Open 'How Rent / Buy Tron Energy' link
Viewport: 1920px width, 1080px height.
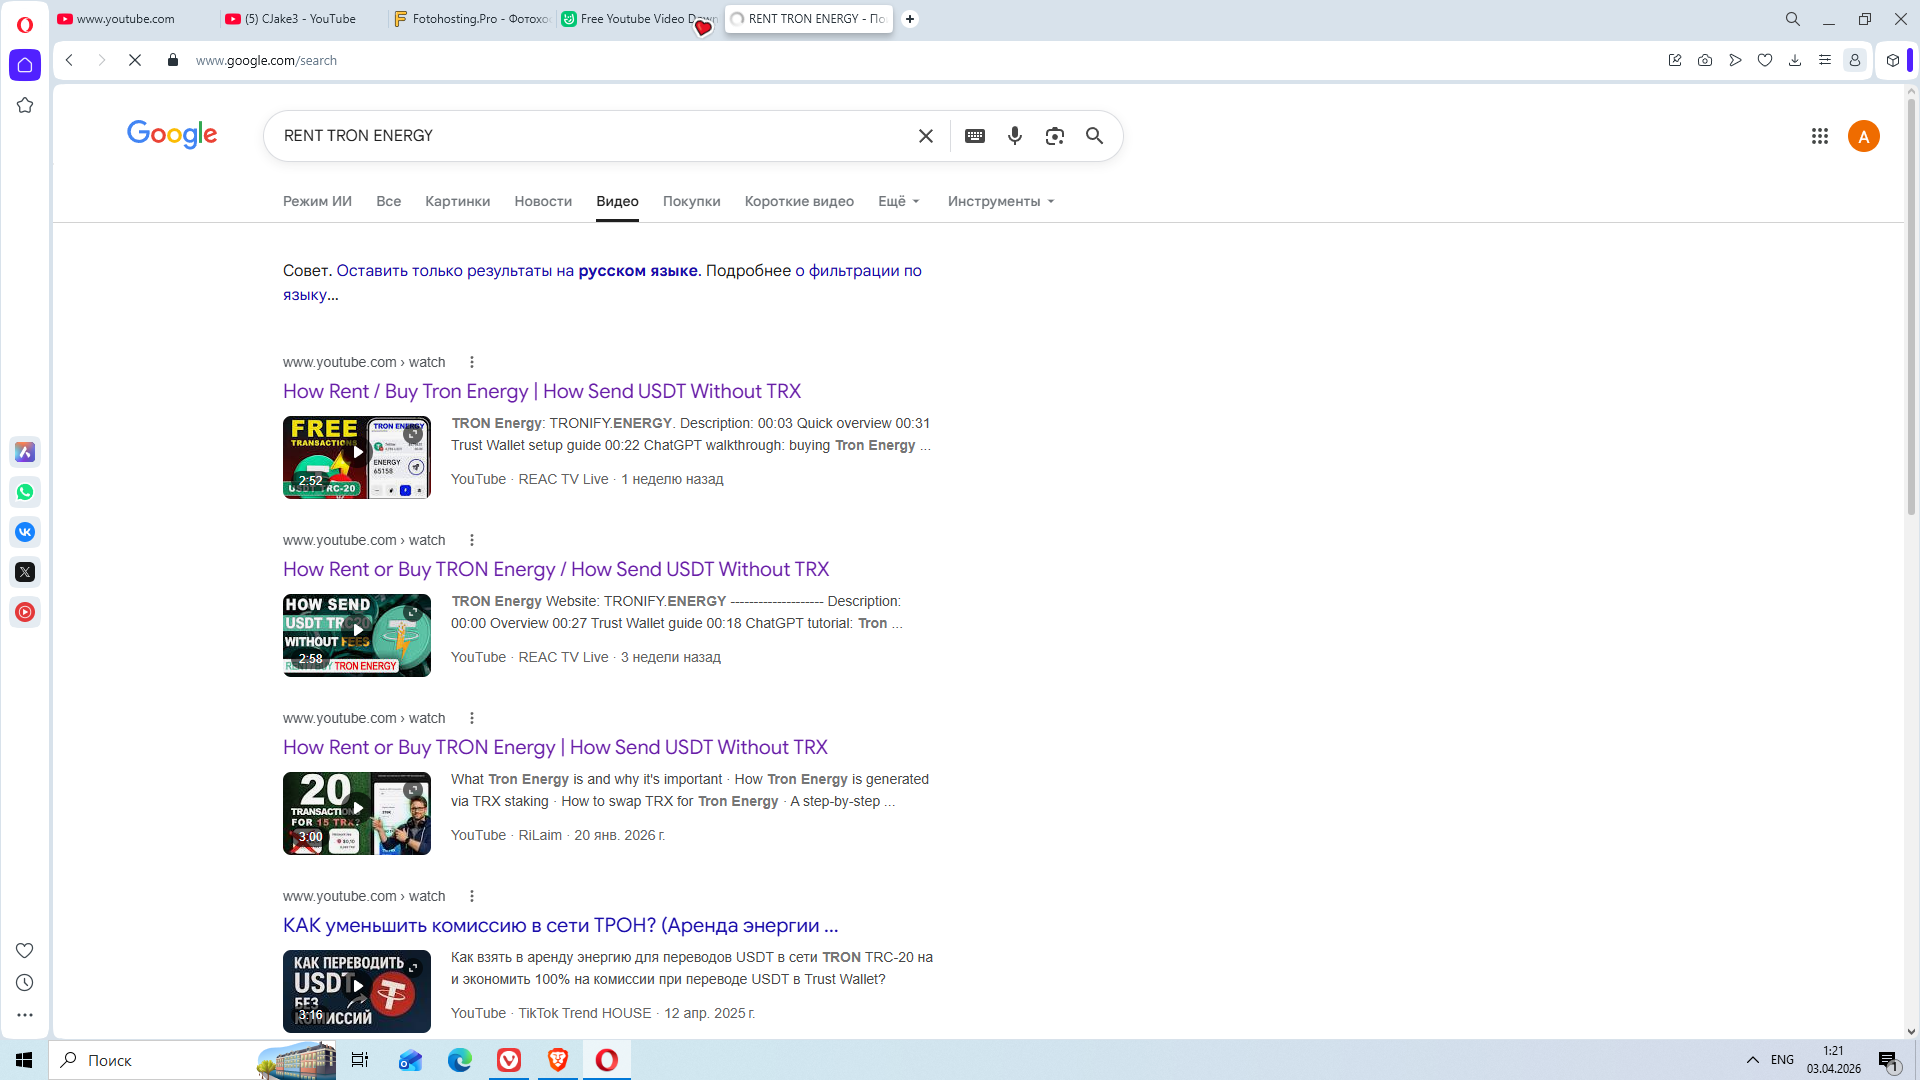(541, 391)
